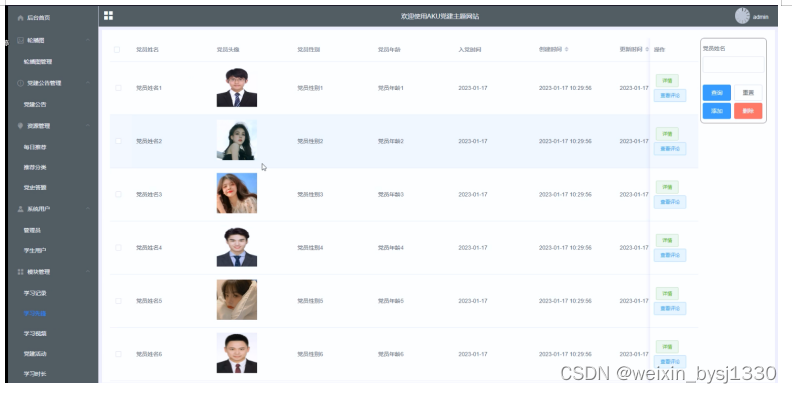792x393 pixels.
Task: Open 详情 for row 党员姓名2
Action: coord(667,134)
